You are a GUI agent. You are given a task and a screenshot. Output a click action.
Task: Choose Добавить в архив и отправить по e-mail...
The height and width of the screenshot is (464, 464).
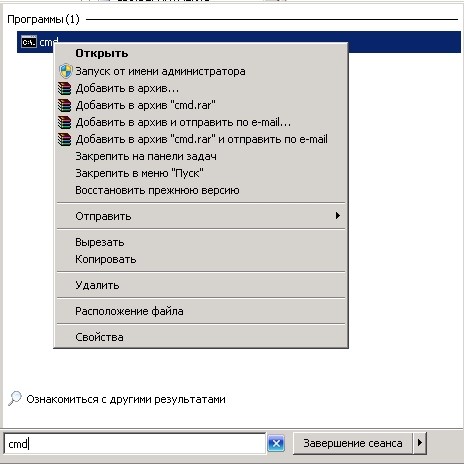coord(201,122)
